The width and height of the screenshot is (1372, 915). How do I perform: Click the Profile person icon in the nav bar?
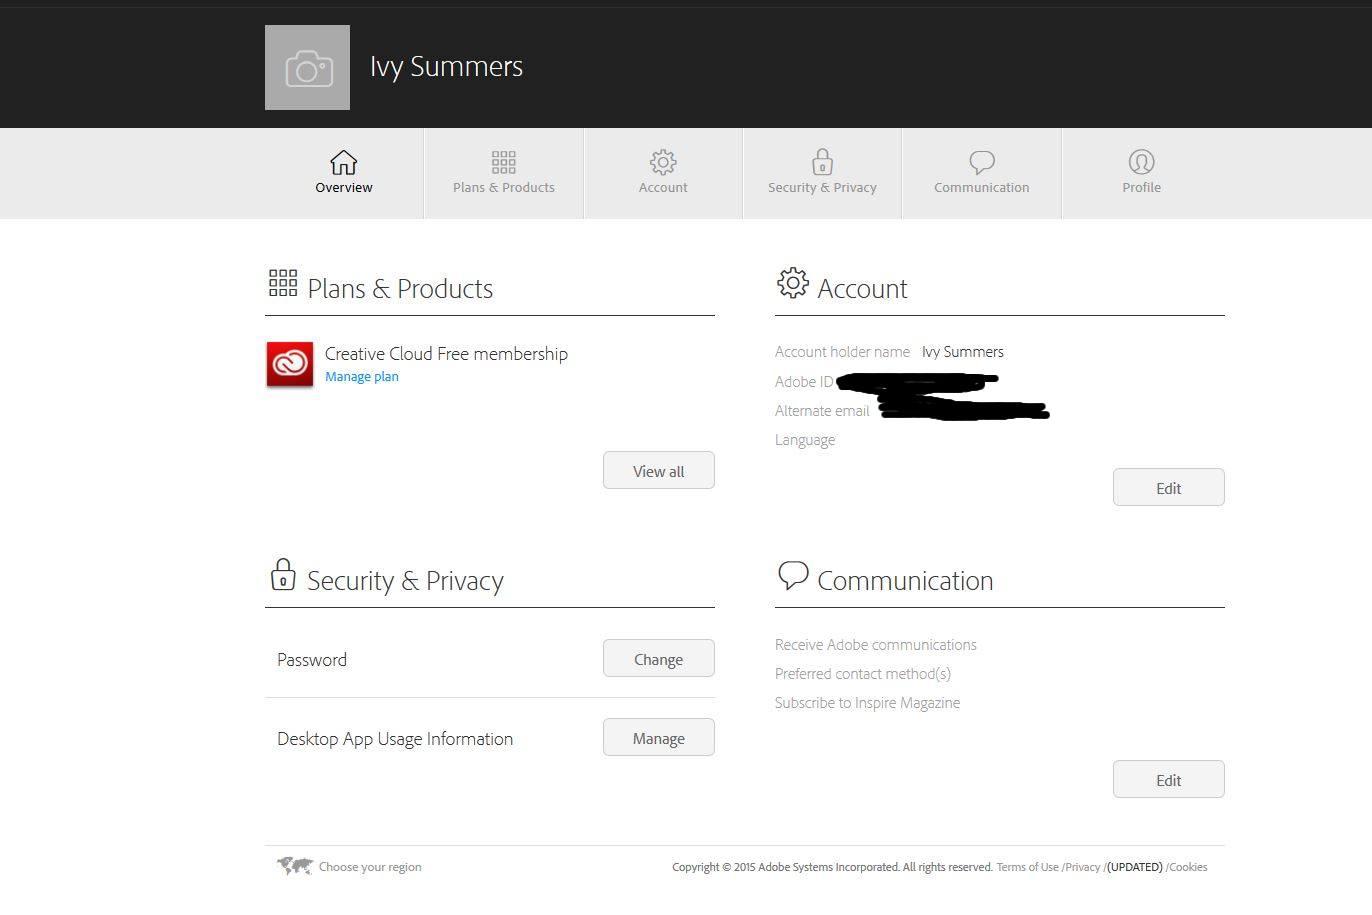tap(1141, 162)
